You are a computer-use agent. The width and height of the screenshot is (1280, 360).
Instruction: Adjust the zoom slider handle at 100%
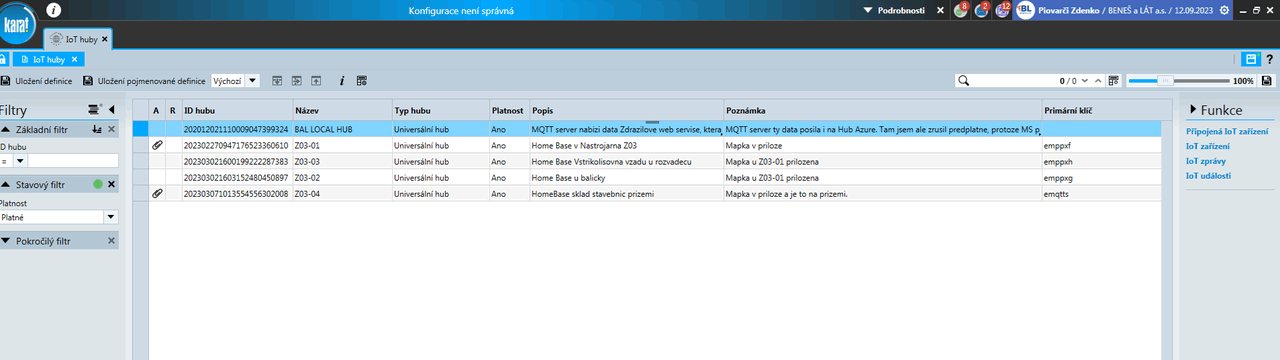[1164, 80]
